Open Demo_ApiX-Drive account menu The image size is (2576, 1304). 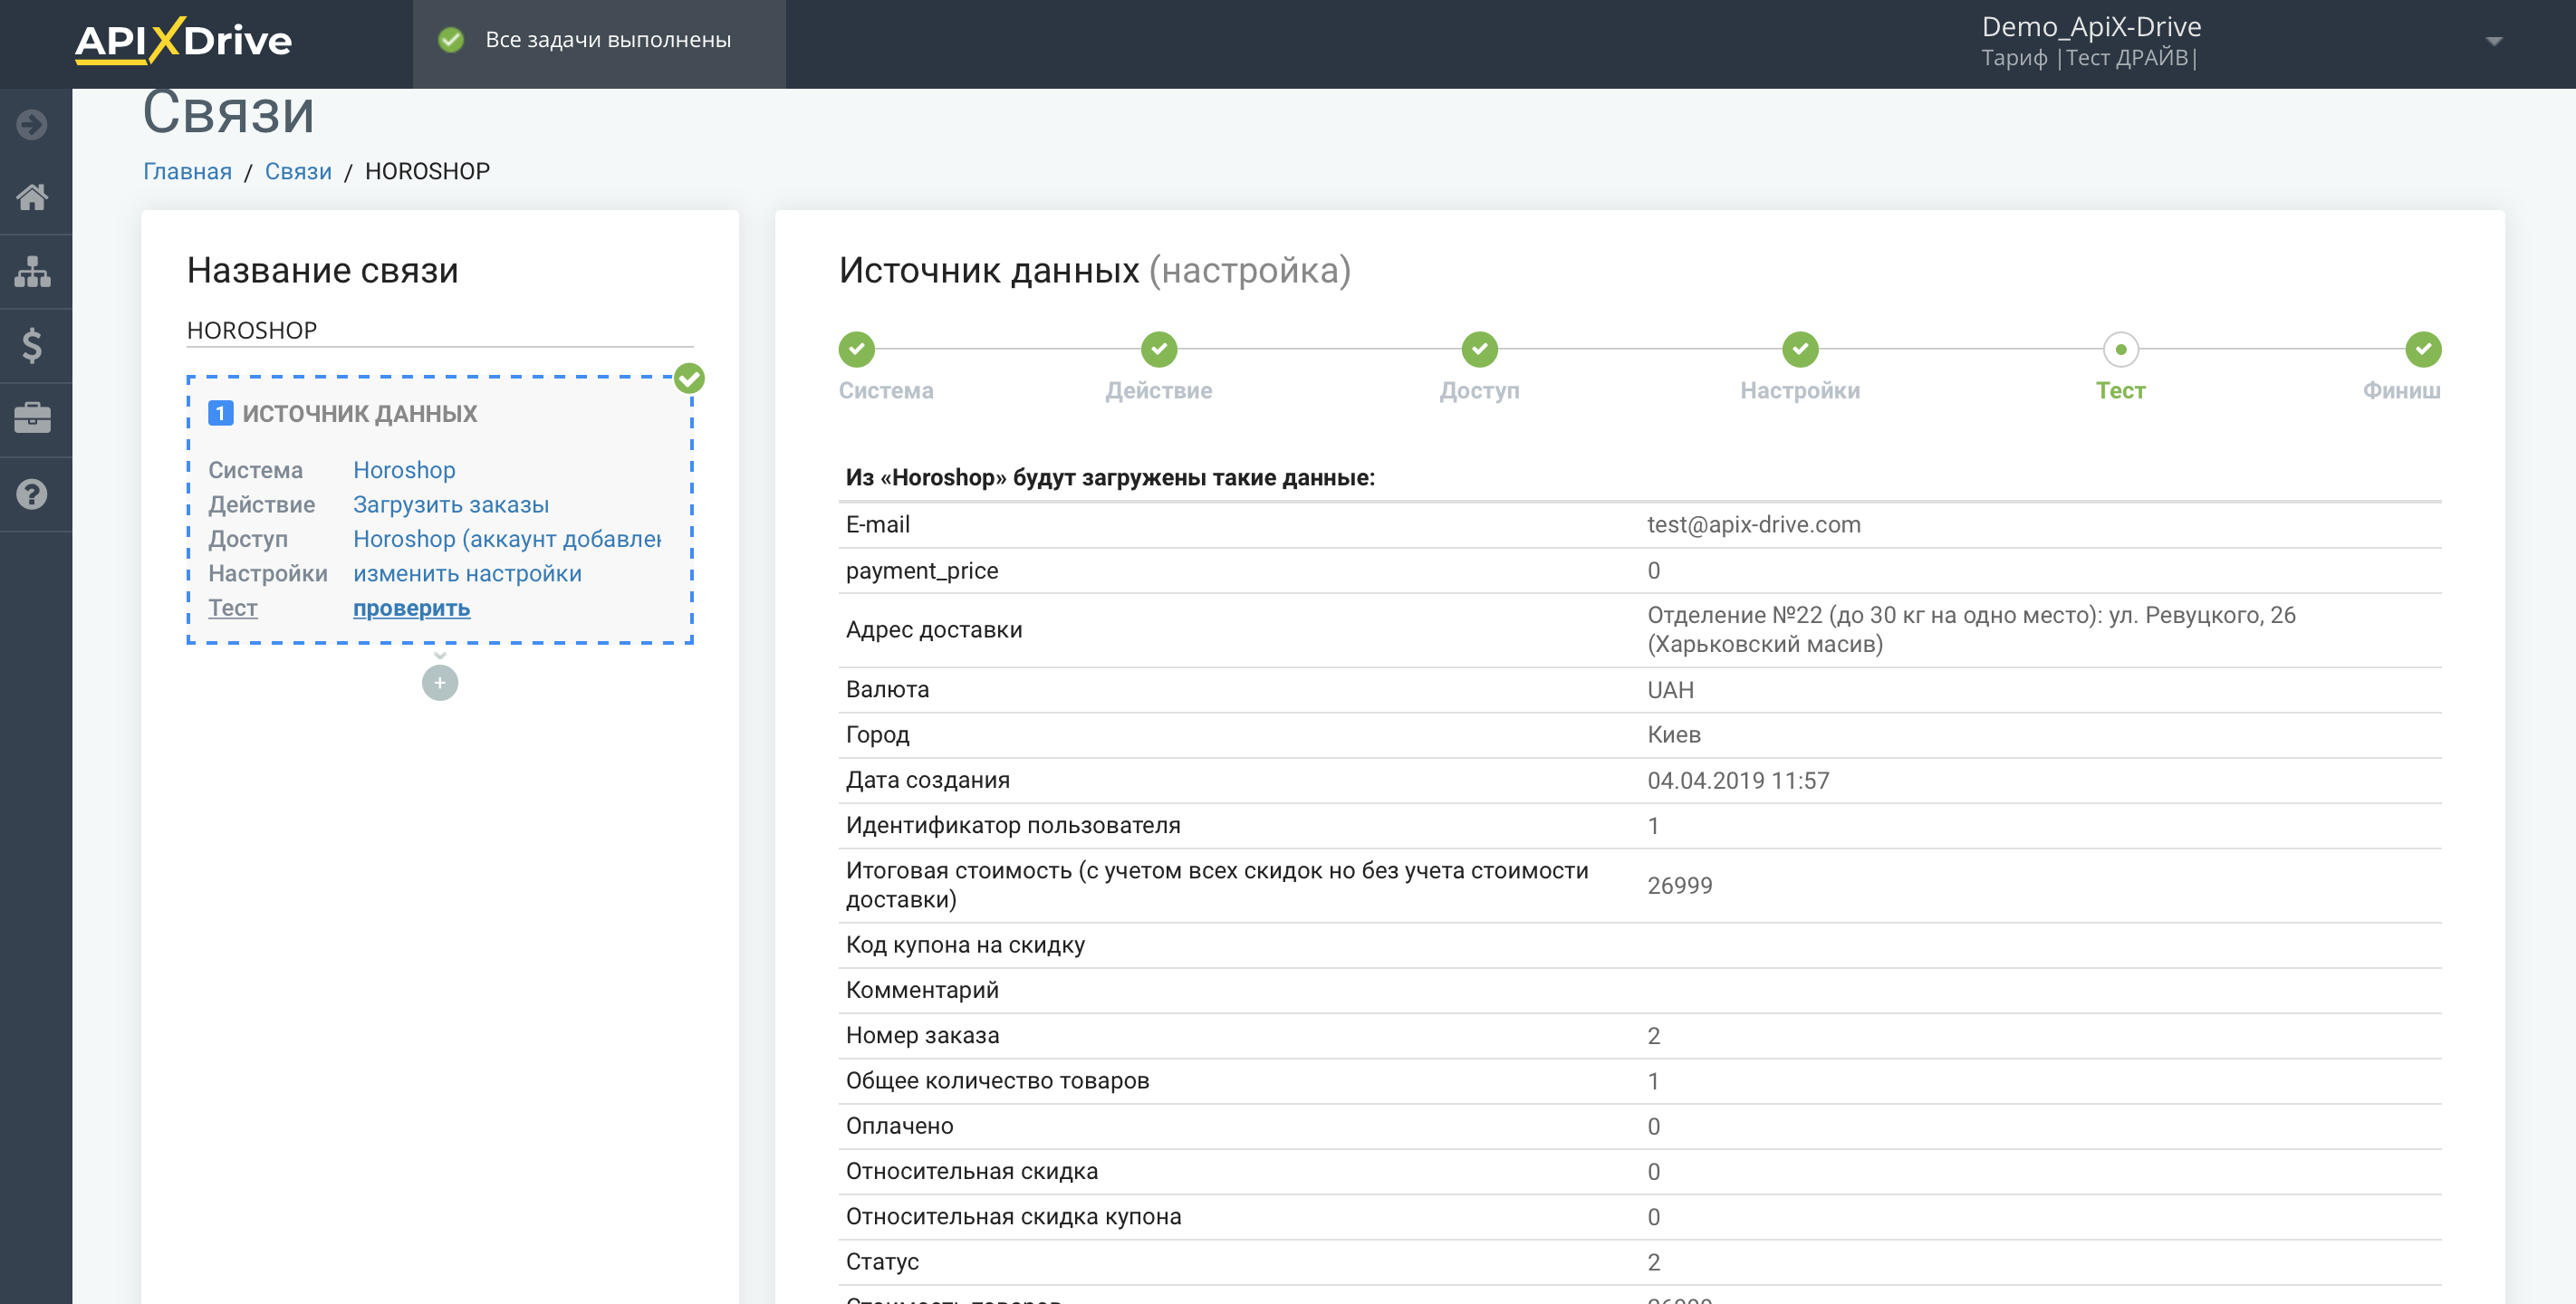click(x=2091, y=41)
